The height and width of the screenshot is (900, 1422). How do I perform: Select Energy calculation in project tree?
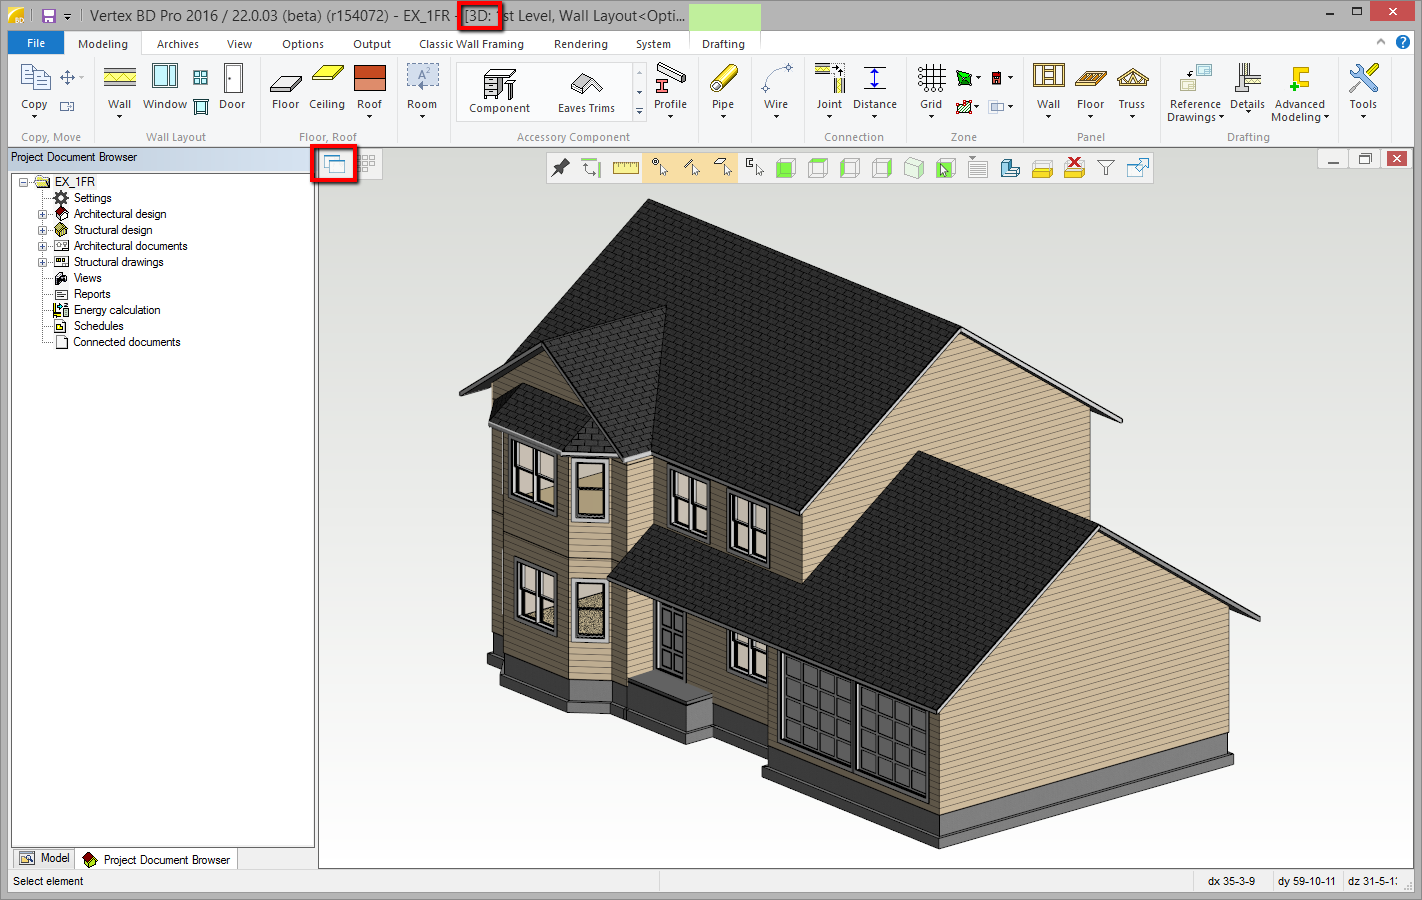click(x=117, y=310)
